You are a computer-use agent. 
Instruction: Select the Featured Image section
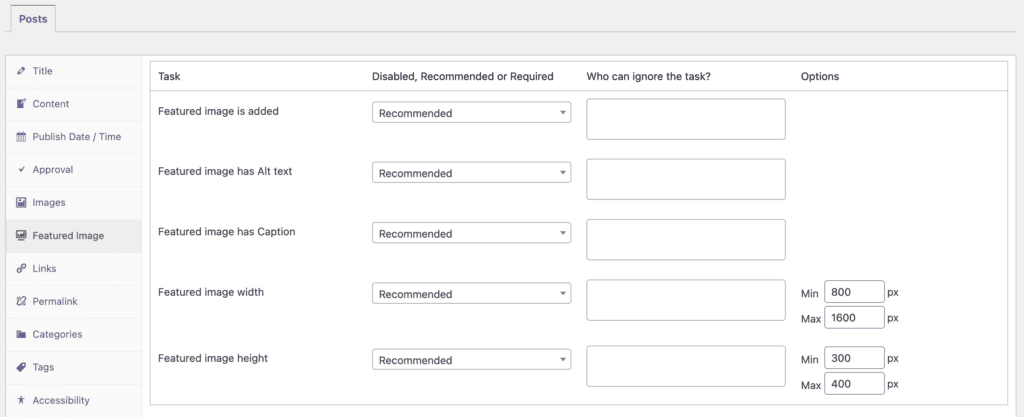click(x=73, y=236)
